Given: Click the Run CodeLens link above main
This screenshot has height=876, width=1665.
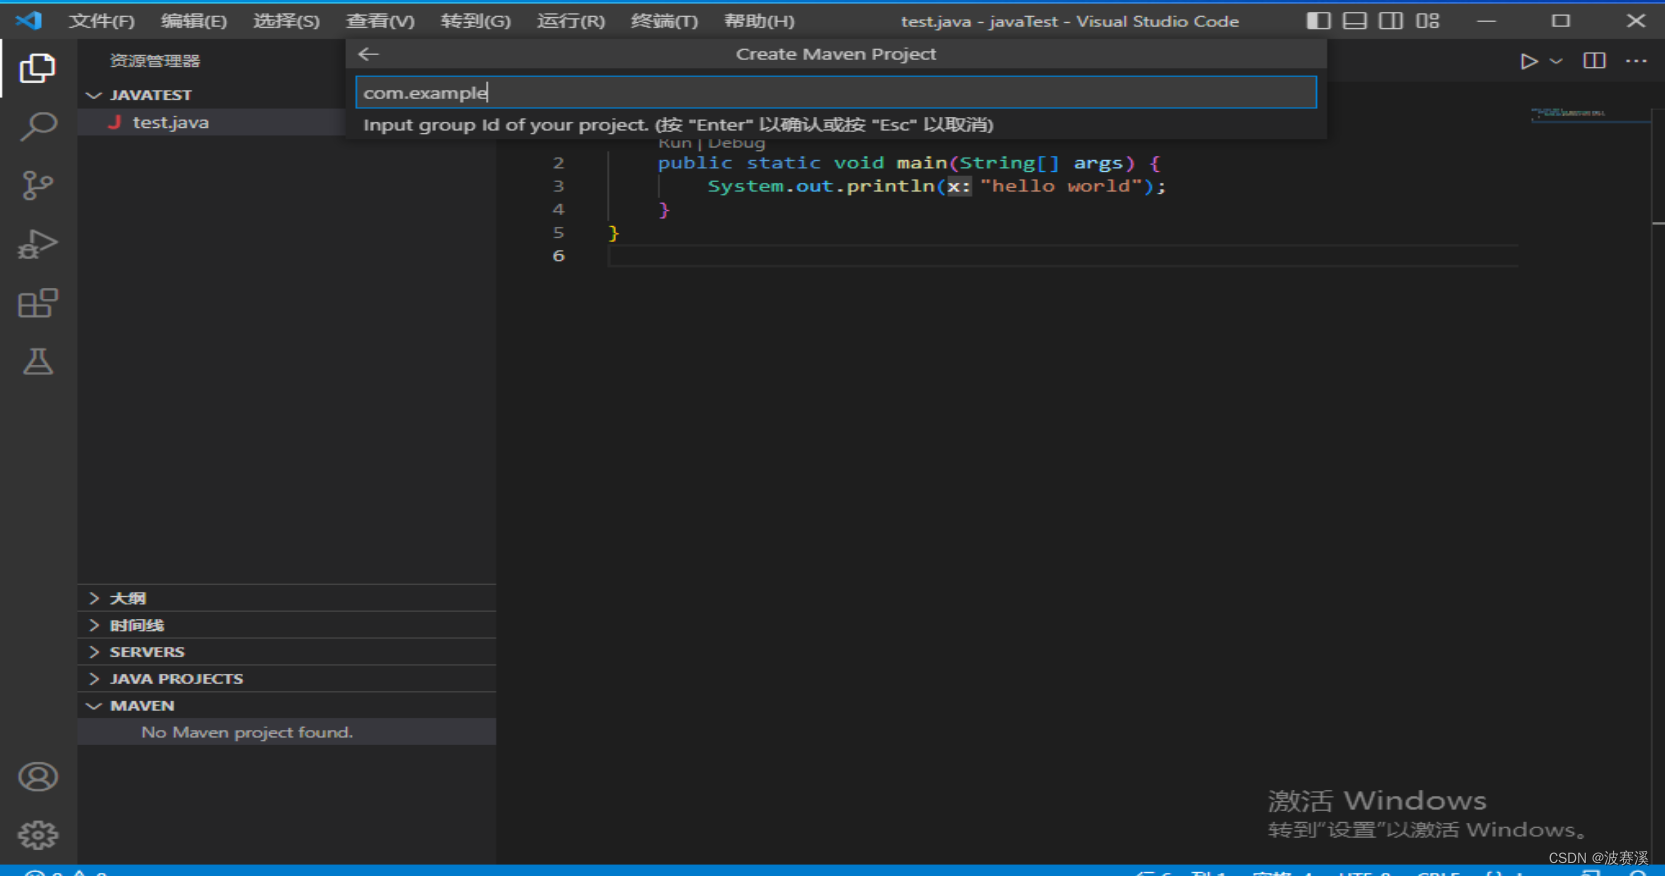Looking at the screenshot, I should coord(675,143).
